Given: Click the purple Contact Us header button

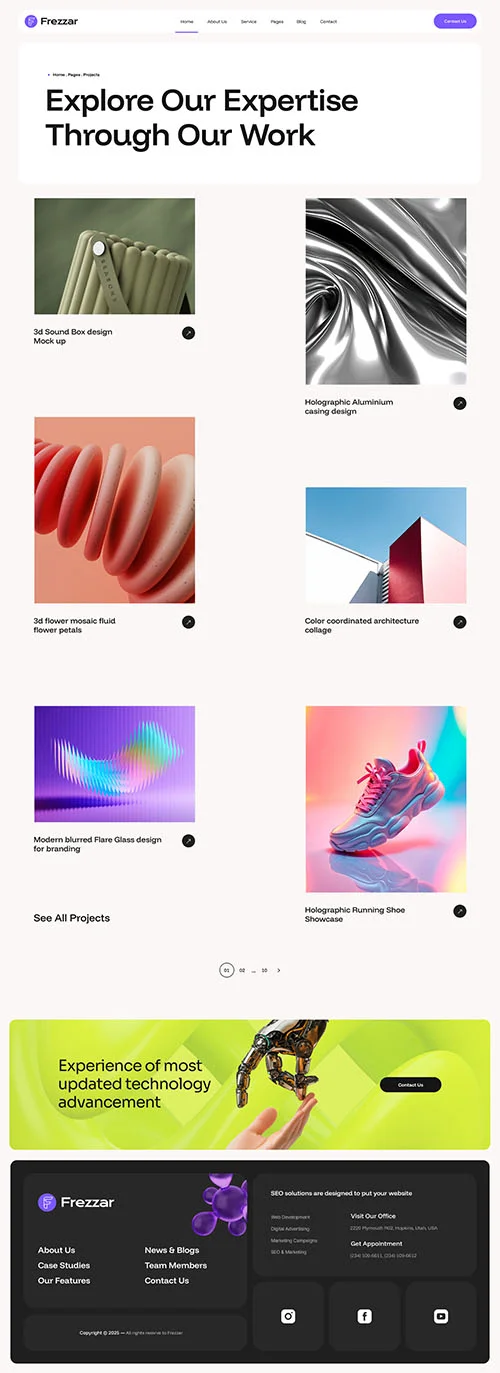Looking at the screenshot, I should [x=455, y=21].
